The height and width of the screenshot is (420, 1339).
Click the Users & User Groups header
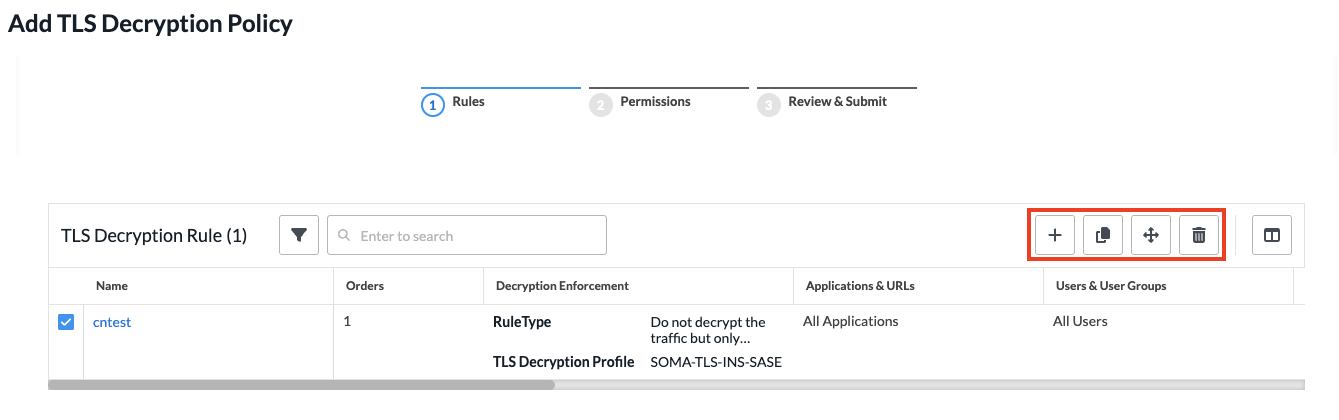1111,286
